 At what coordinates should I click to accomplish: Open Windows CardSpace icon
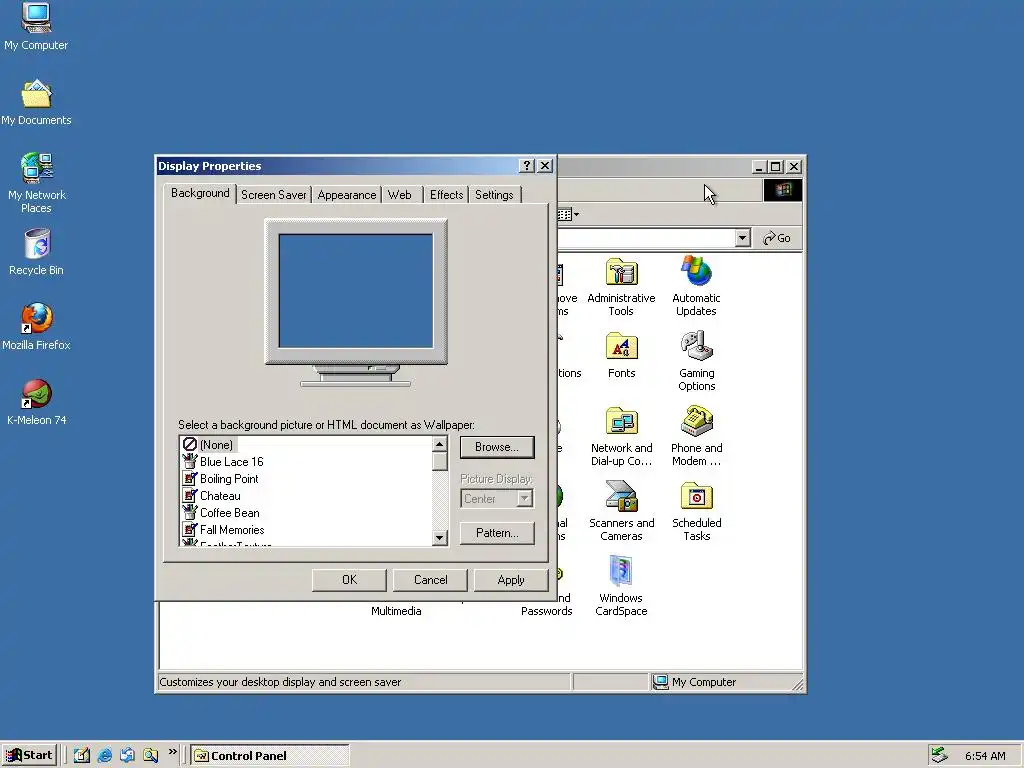pos(621,586)
